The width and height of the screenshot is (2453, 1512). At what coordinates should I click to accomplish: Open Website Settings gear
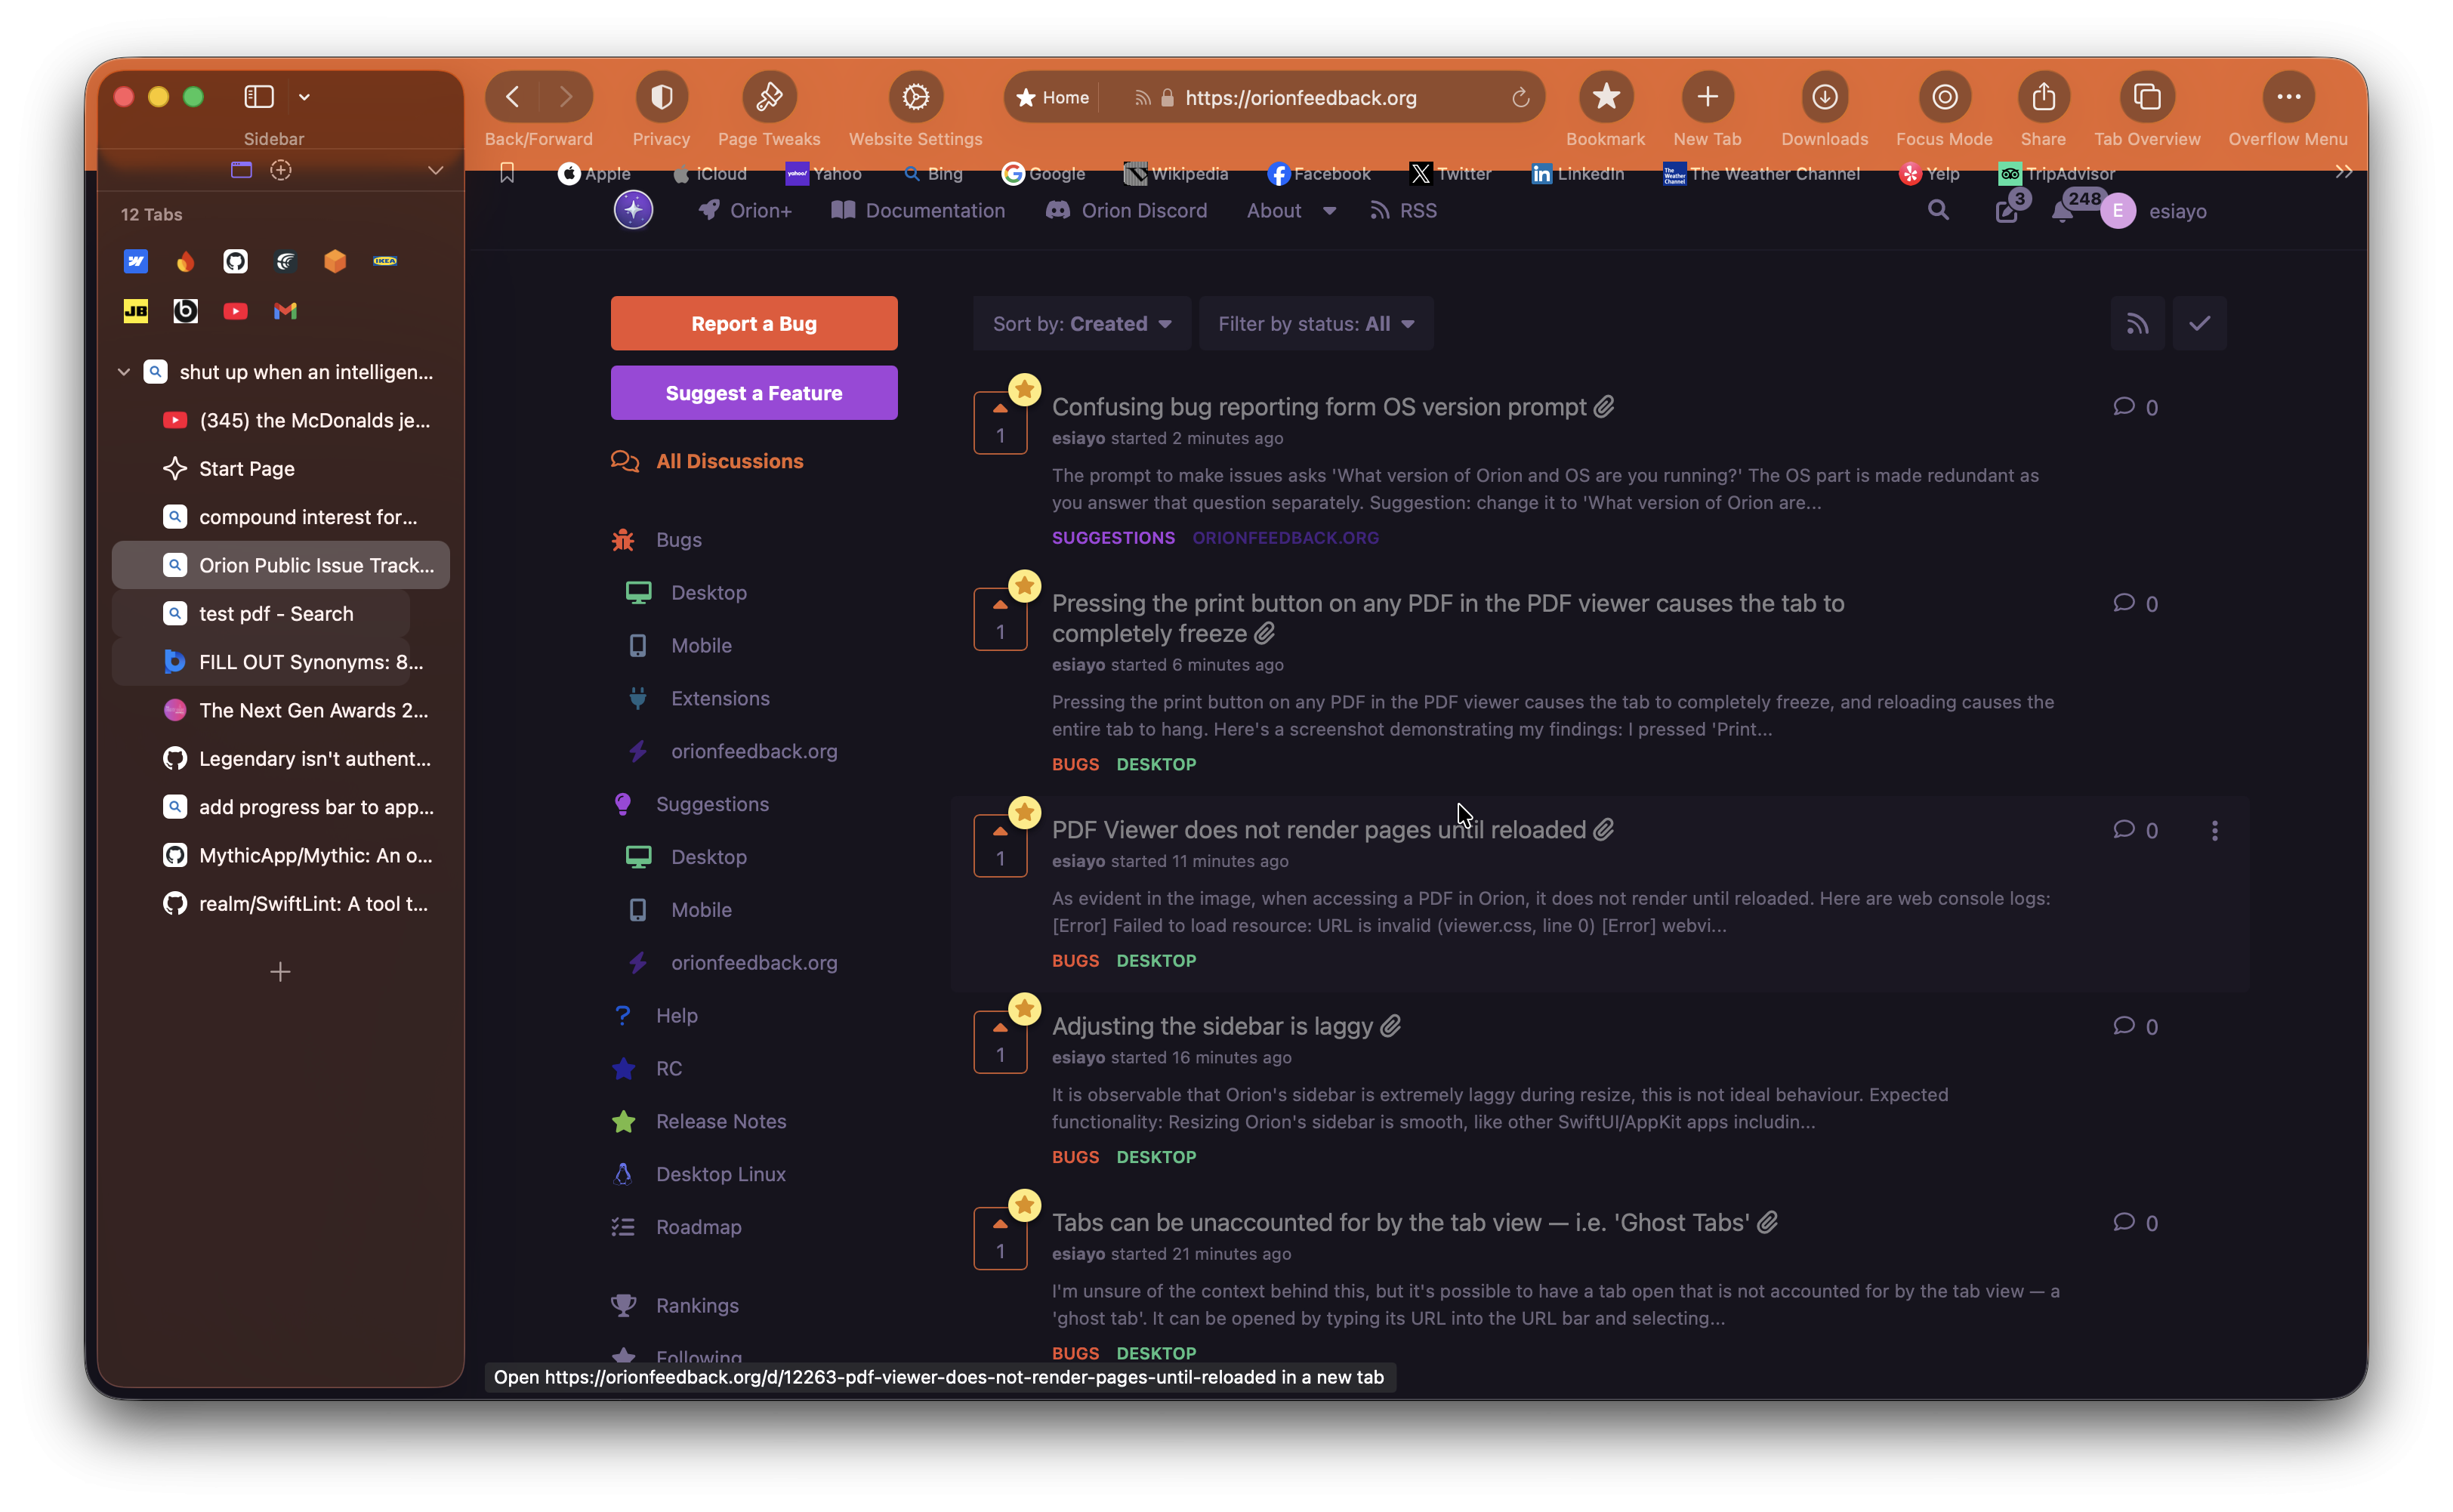tap(915, 97)
